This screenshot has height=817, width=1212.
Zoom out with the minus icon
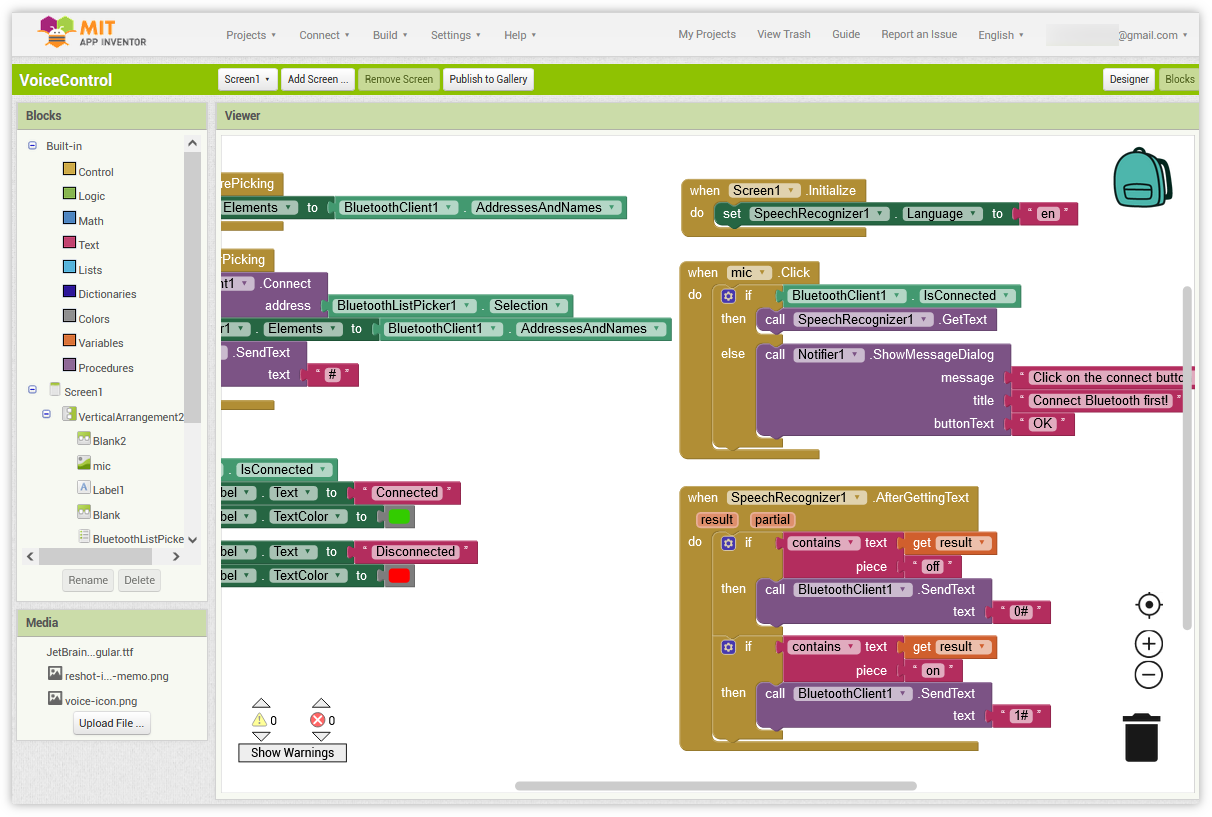click(1149, 675)
